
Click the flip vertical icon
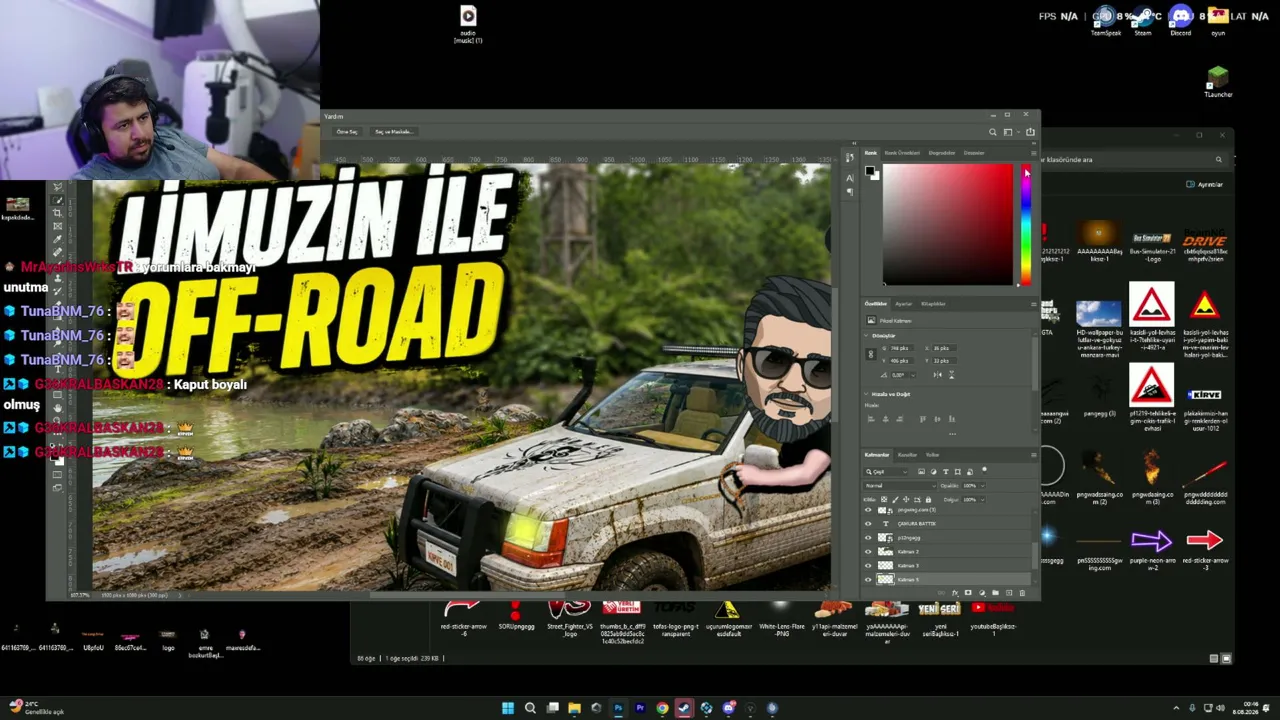coord(951,375)
